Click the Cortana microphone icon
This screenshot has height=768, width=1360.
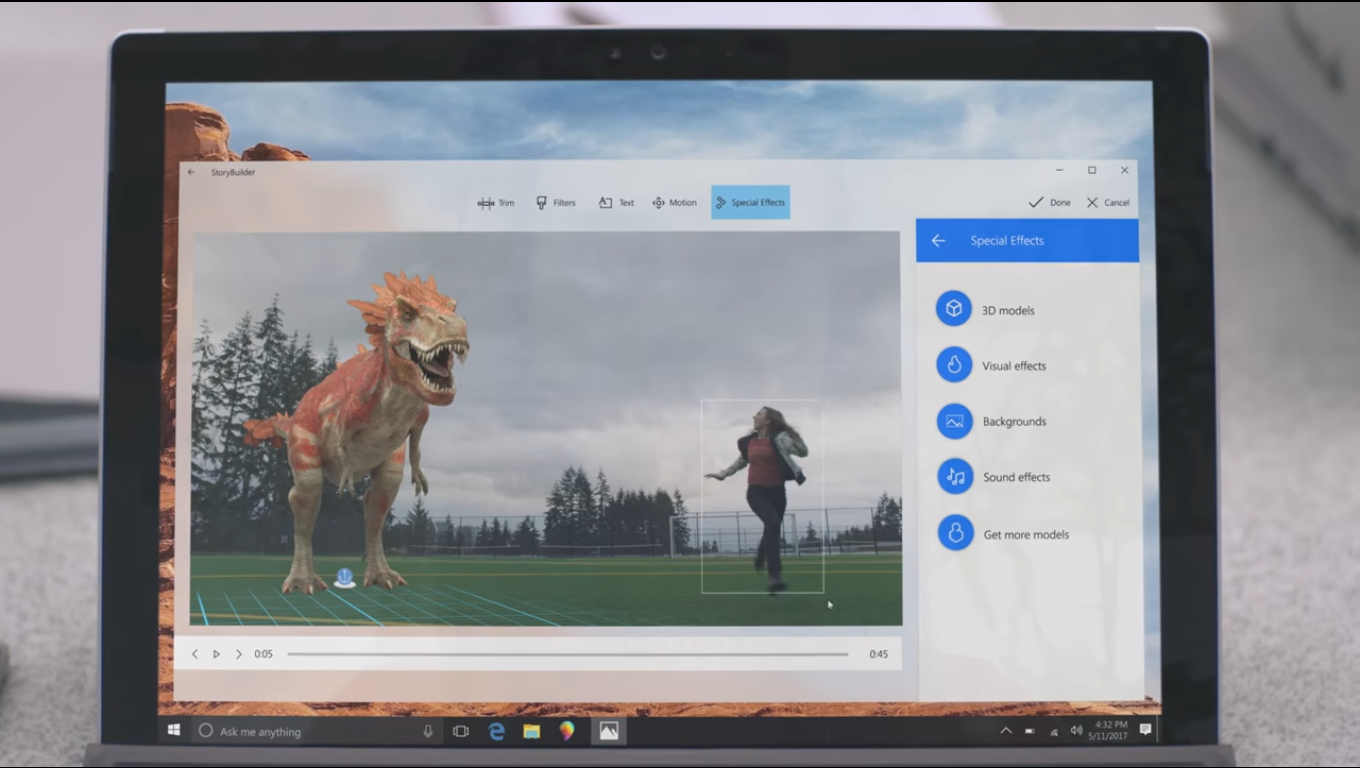(x=428, y=731)
